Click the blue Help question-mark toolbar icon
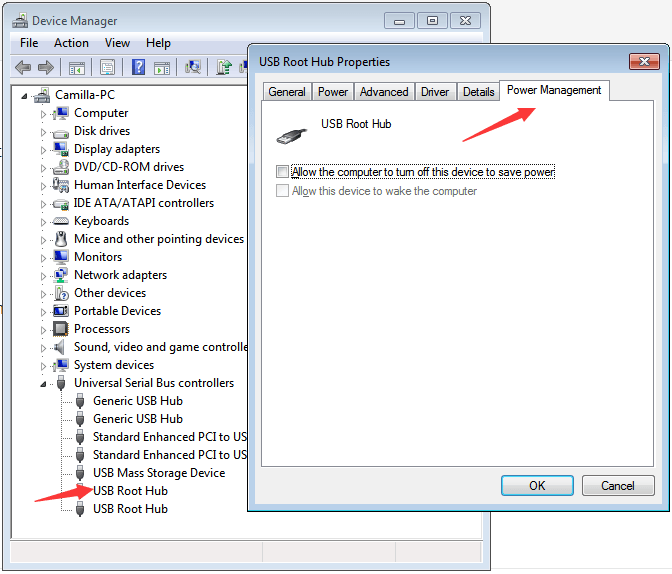This screenshot has width=672, height=574. (x=138, y=67)
